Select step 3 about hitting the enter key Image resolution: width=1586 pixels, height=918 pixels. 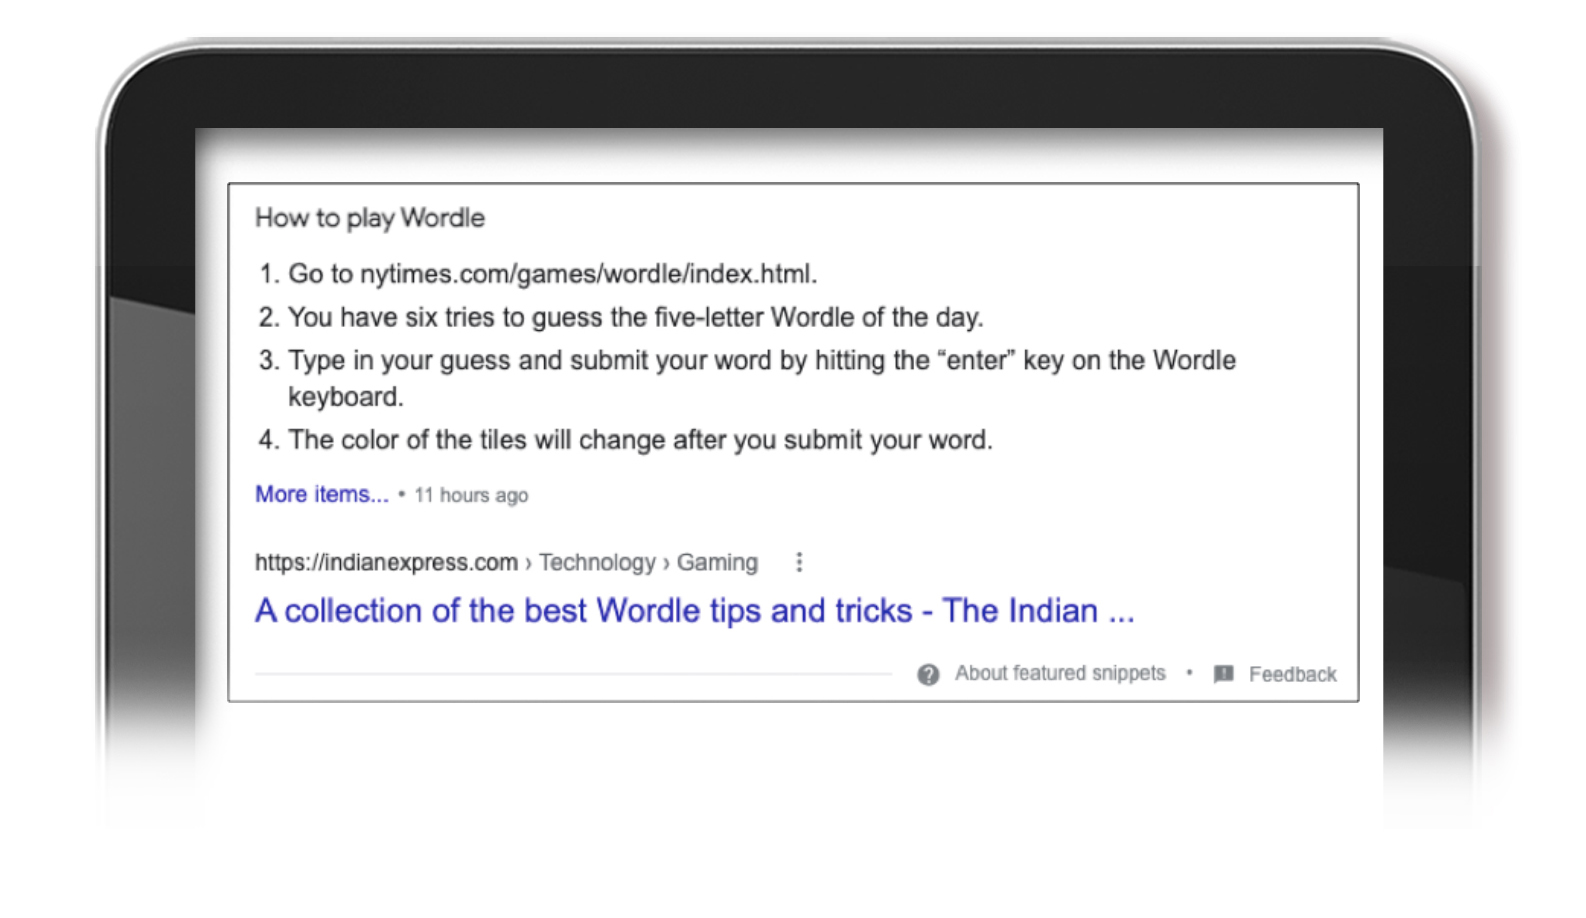coord(762,378)
